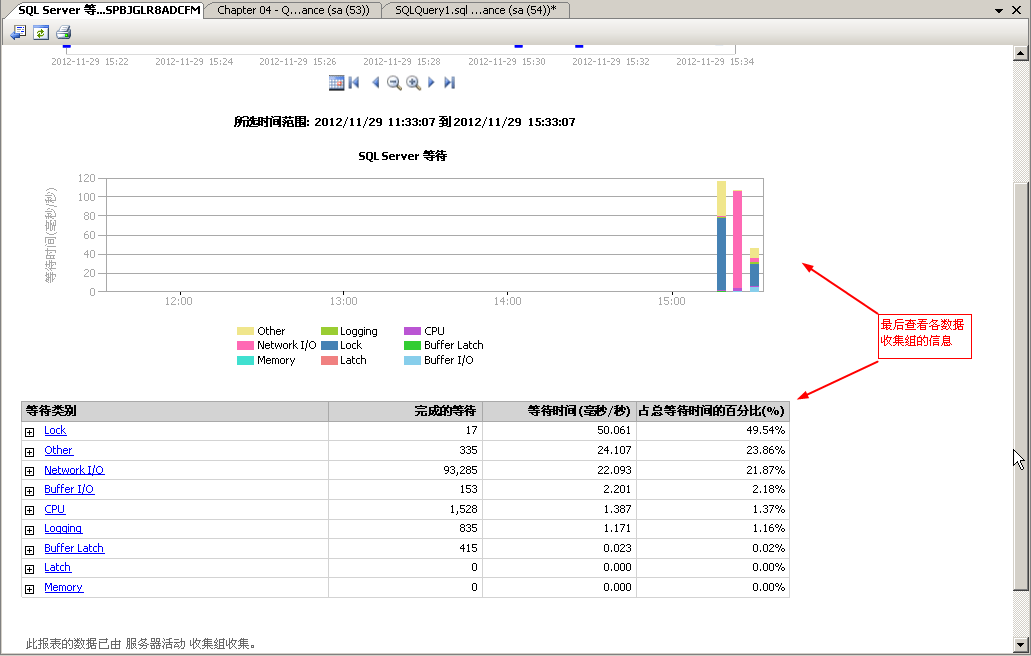Viewport: 1031px width, 656px height.
Task: Click the Lock legend color swatch
Action: point(329,346)
